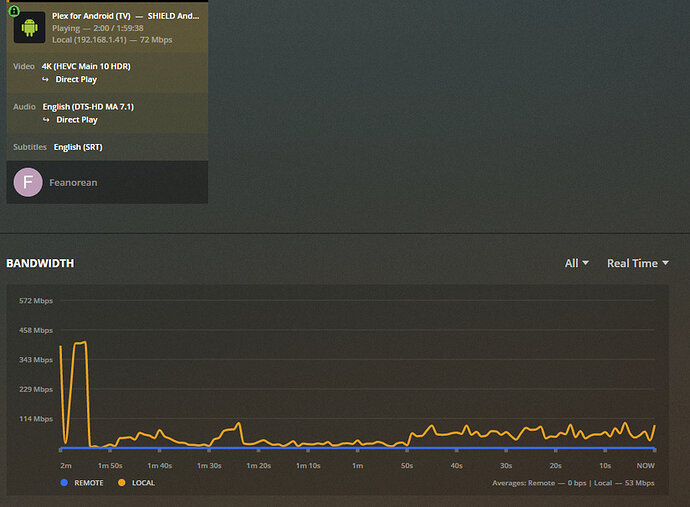Click the 572 Mbps axis label
The height and width of the screenshot is (507, 690).
pyautogui.click(x=36, y=301)
